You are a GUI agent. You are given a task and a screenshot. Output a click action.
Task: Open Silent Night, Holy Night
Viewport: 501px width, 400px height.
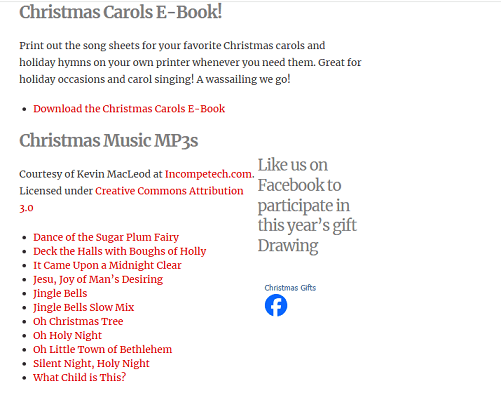91,363
